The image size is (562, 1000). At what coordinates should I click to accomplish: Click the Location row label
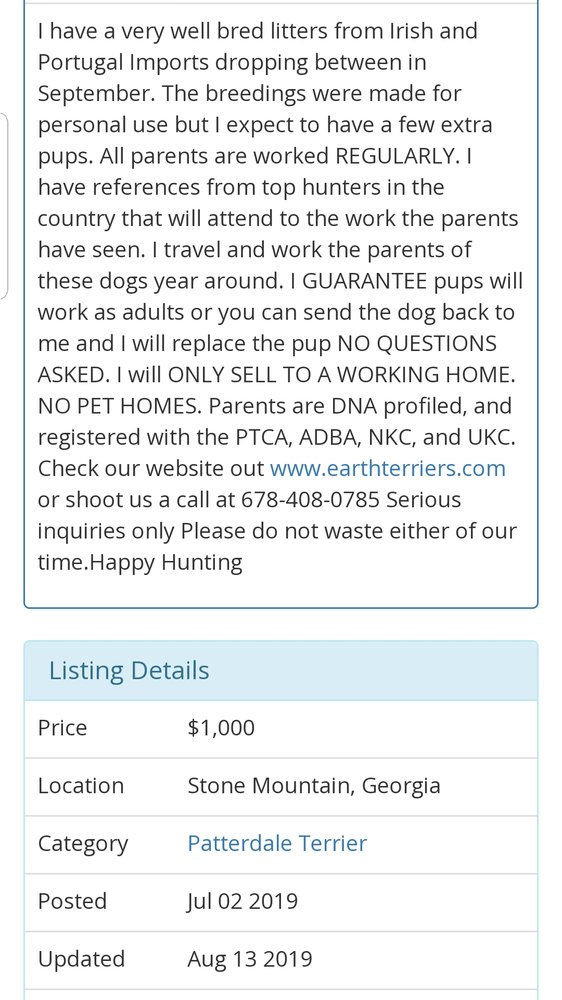(x=81, y=786)
